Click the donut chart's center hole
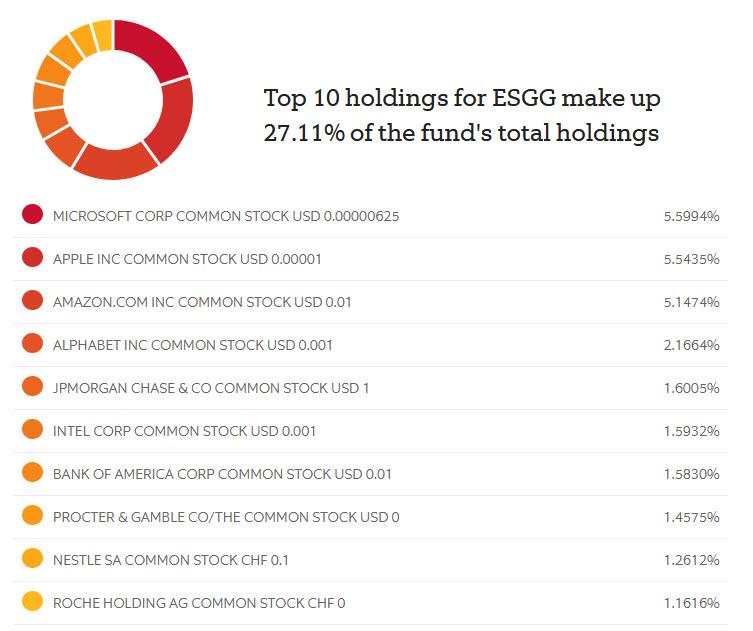Image resolution: width=753 pixels, height=631 pixels. click(113, 98)
